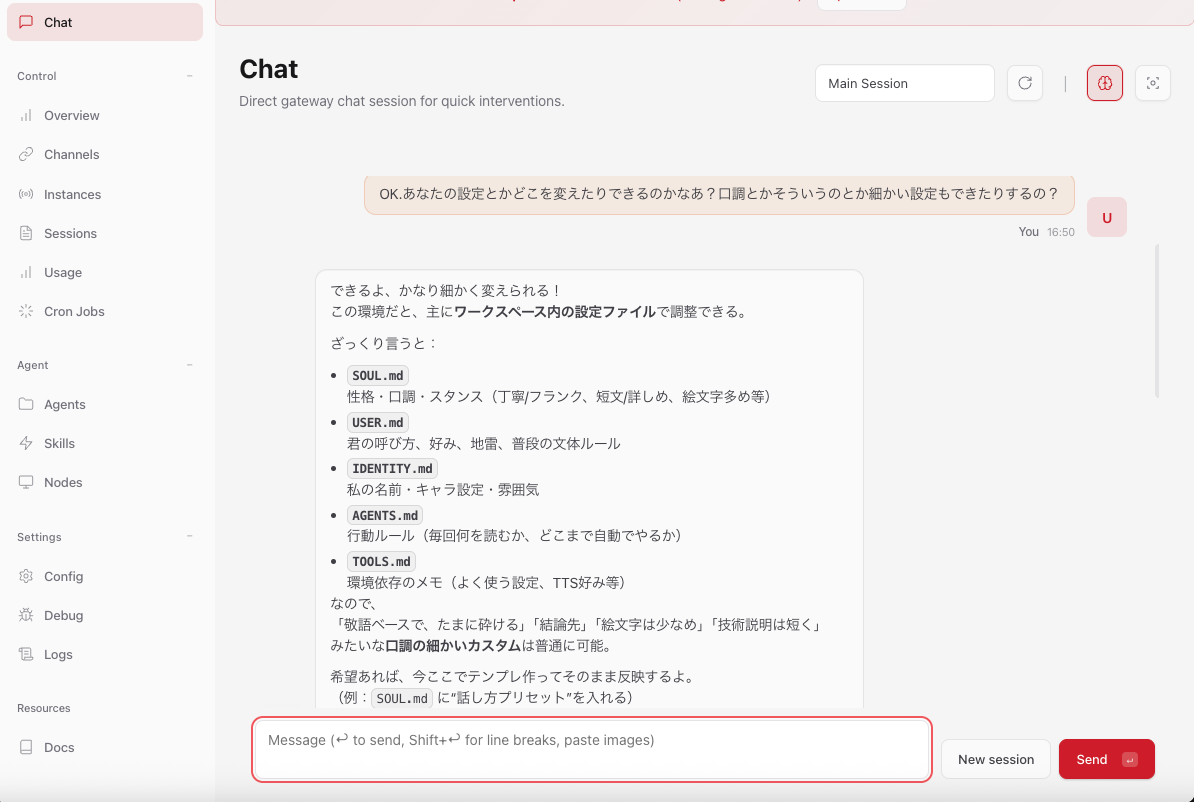Open the Main Session dropdown
This screenshot has width=1194, height=802.
[904, 83]
